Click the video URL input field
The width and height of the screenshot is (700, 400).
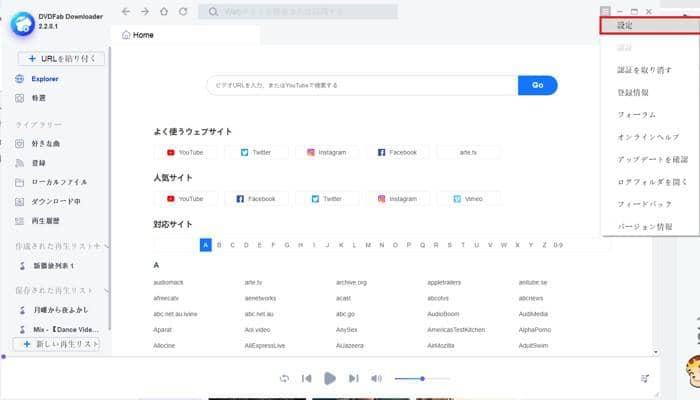click(x=362, y=85)
